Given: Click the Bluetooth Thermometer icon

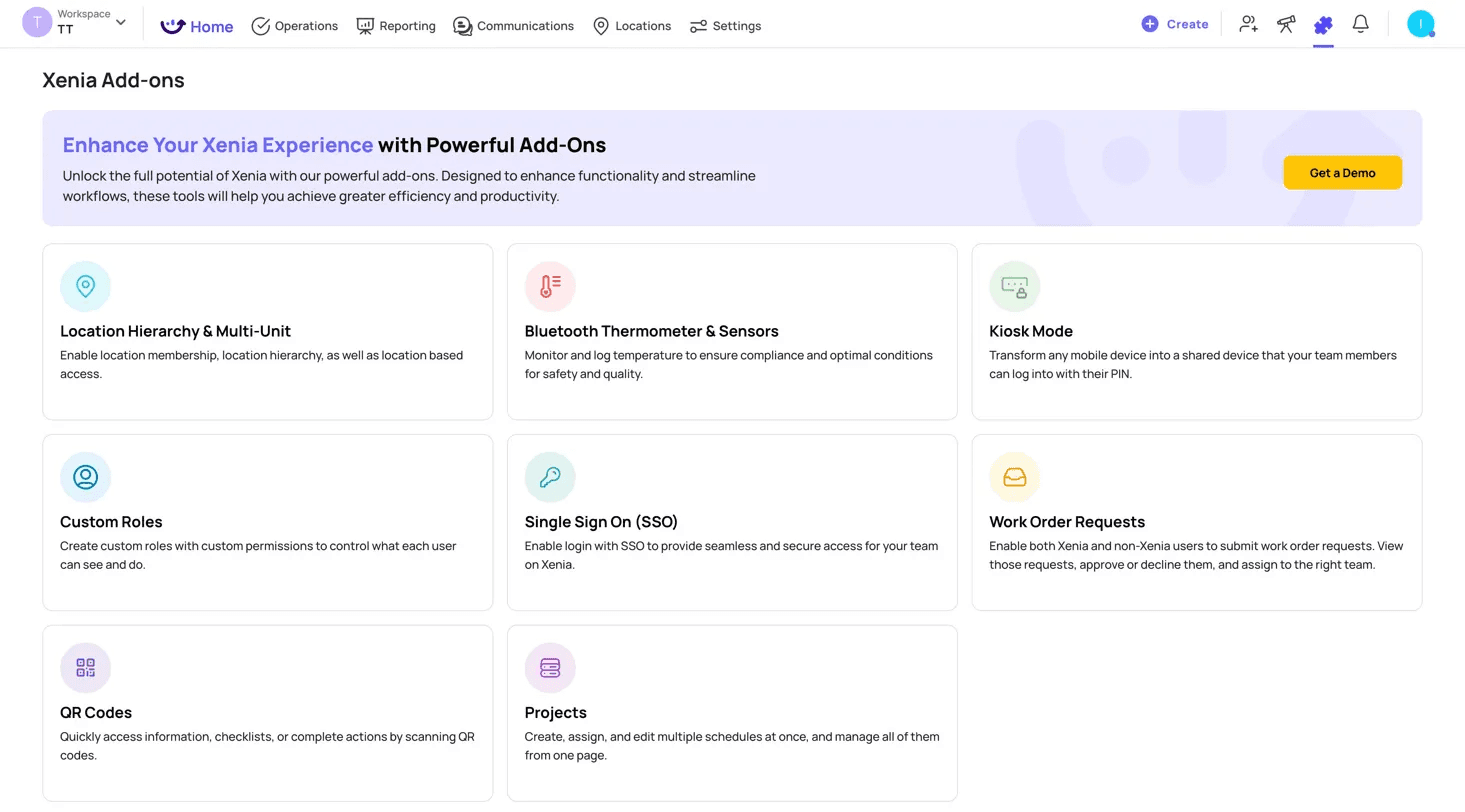Looking at the screenshot, I should coord(550,287).
